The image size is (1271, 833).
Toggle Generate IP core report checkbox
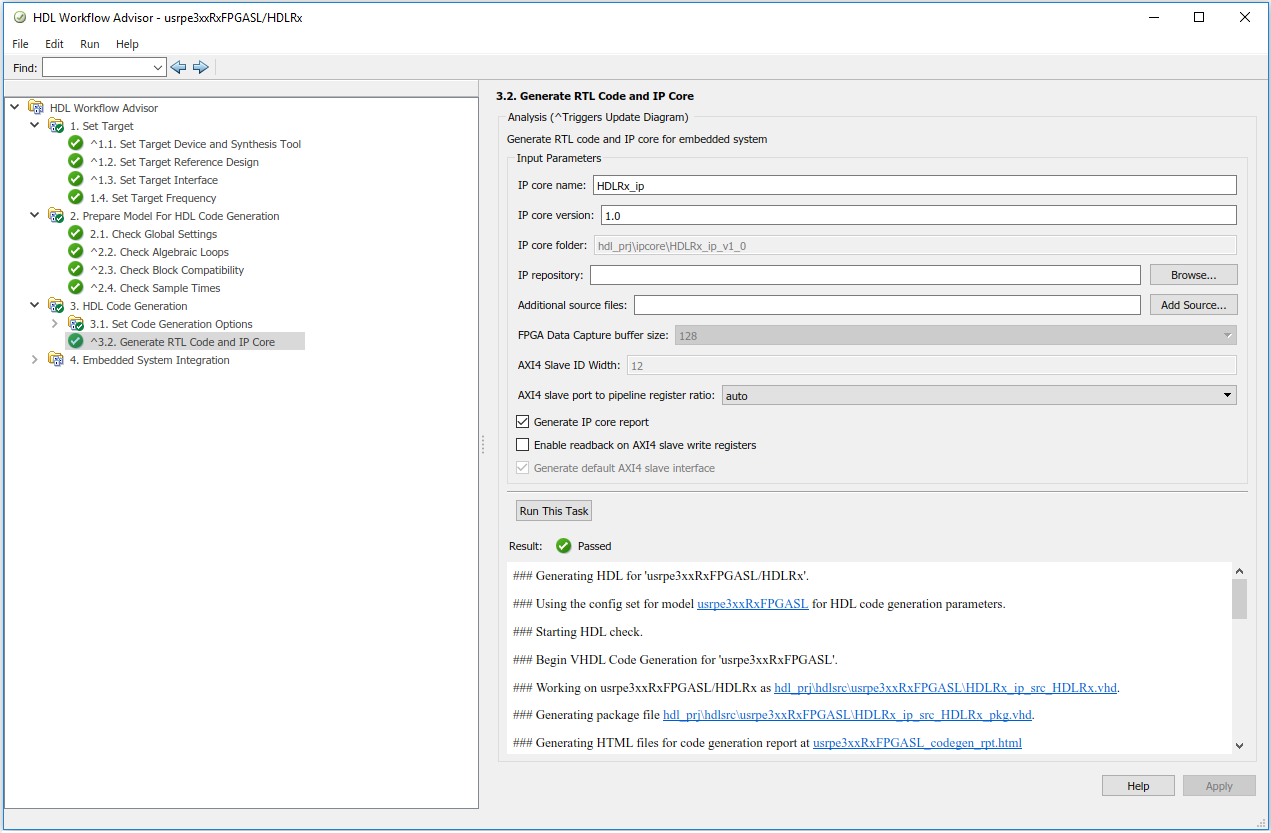tap(522, 422)
